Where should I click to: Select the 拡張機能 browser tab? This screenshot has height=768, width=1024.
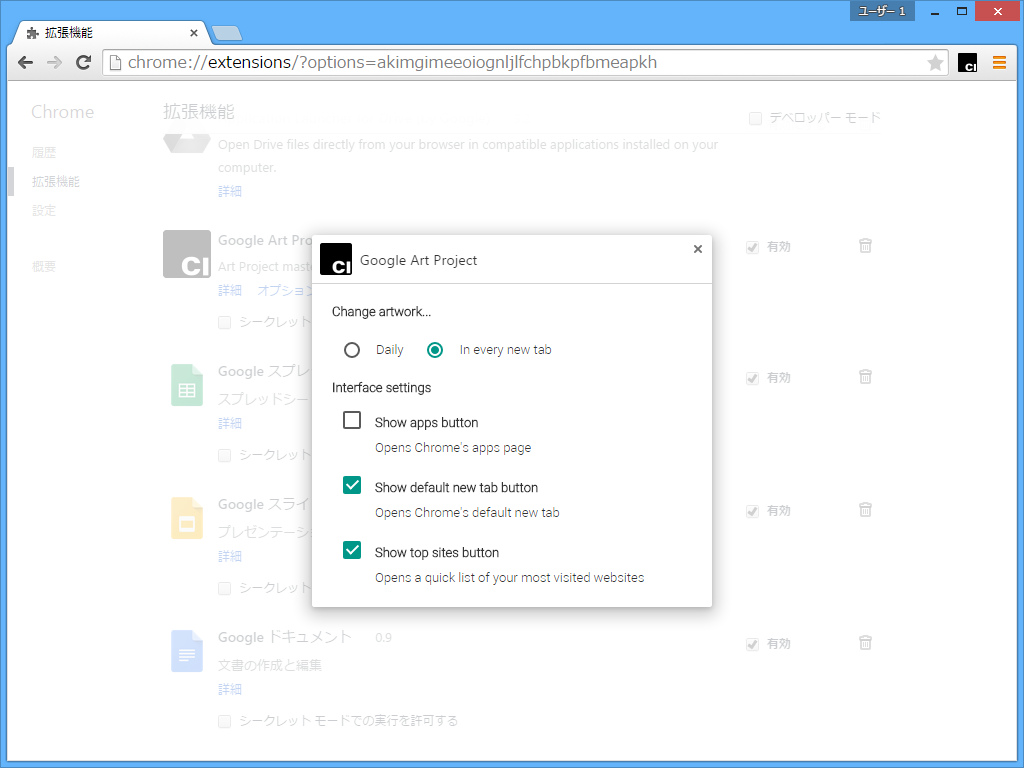pyautogui.click(x=111, y=33)
